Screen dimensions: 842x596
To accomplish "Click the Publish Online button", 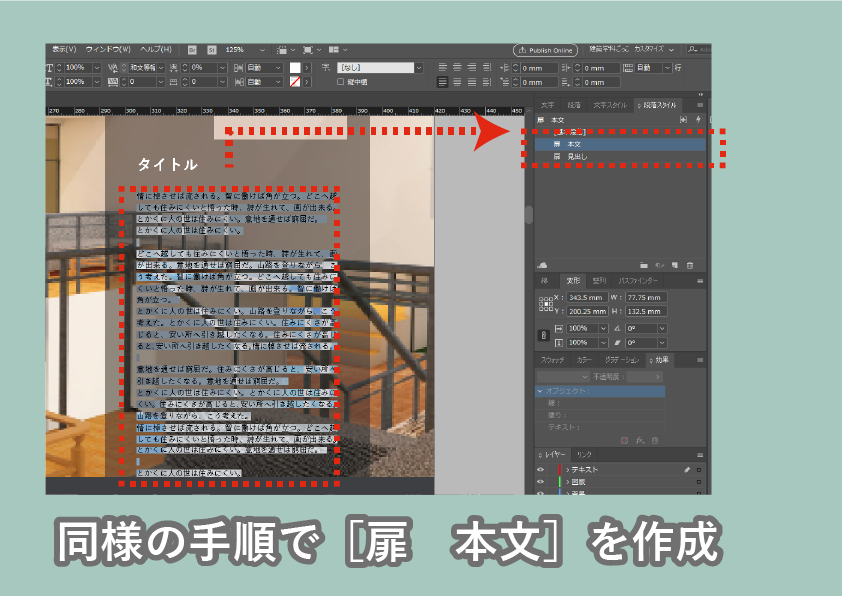I will pyautogui.click(x=546, y=50).
